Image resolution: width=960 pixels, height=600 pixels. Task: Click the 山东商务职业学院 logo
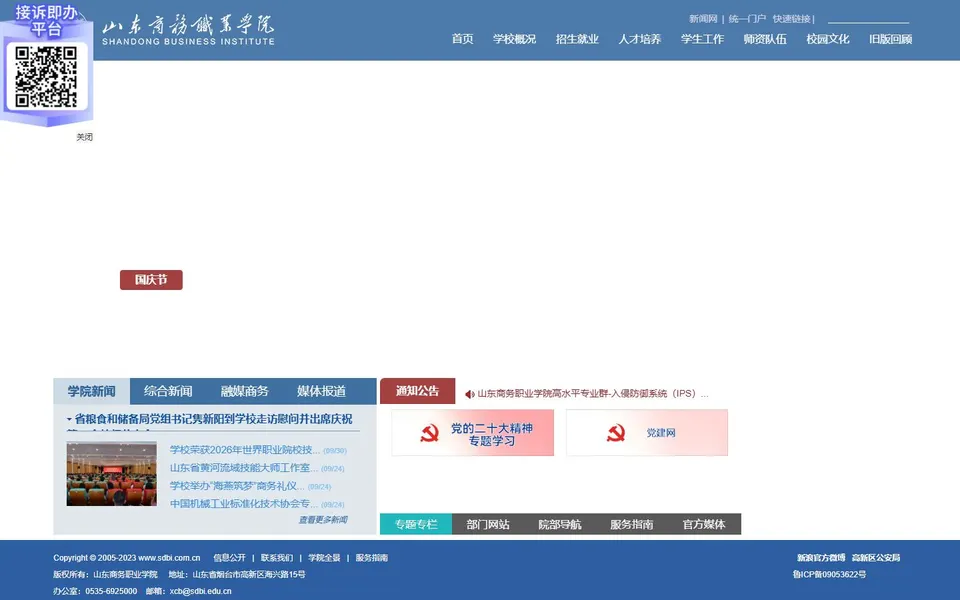[x=188, y=31]
